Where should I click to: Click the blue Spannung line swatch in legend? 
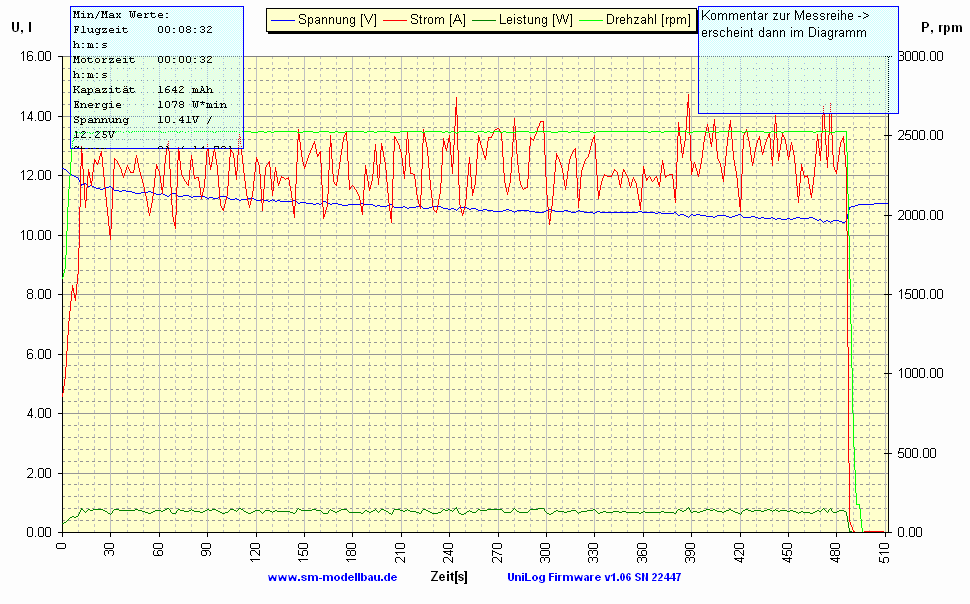click(x=283, y=19)
